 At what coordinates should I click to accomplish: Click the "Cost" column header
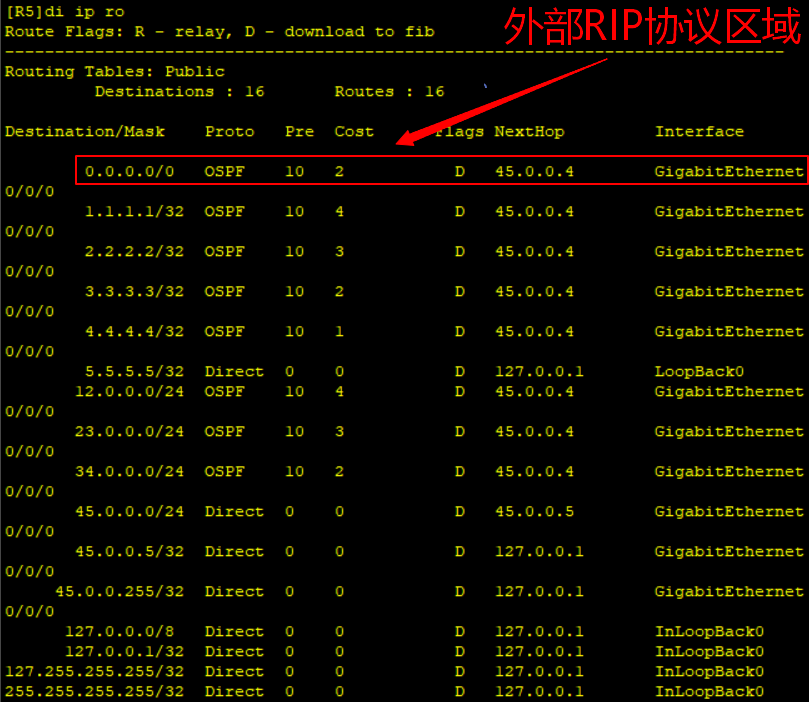click(354, 132)
